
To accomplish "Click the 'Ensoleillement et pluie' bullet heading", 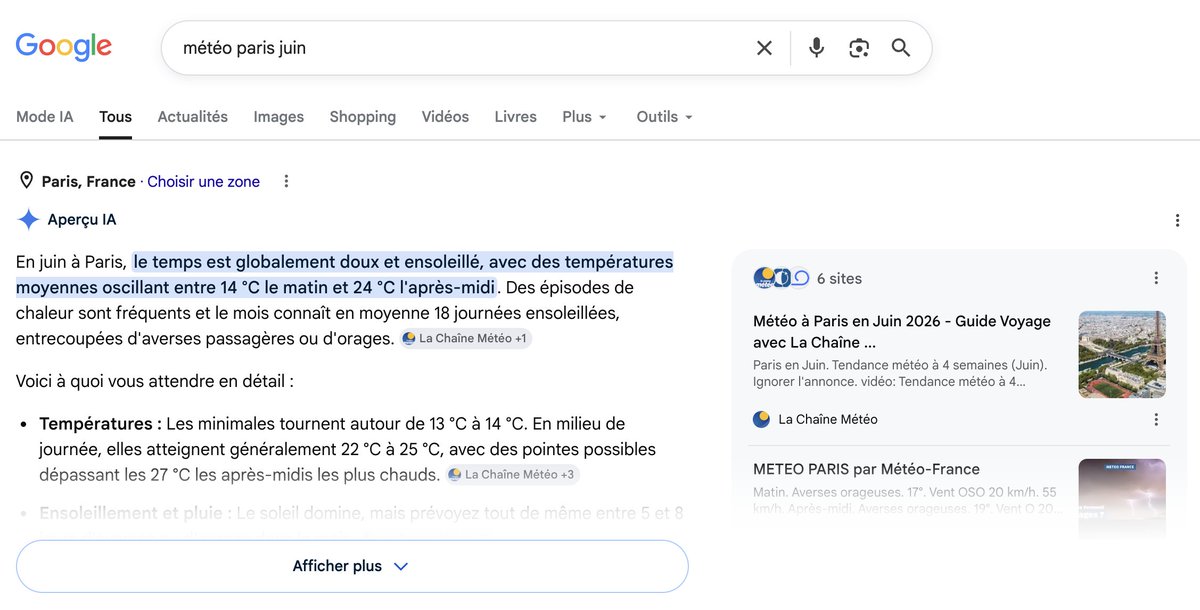I will pyautogui.click(x=136, y=513).
